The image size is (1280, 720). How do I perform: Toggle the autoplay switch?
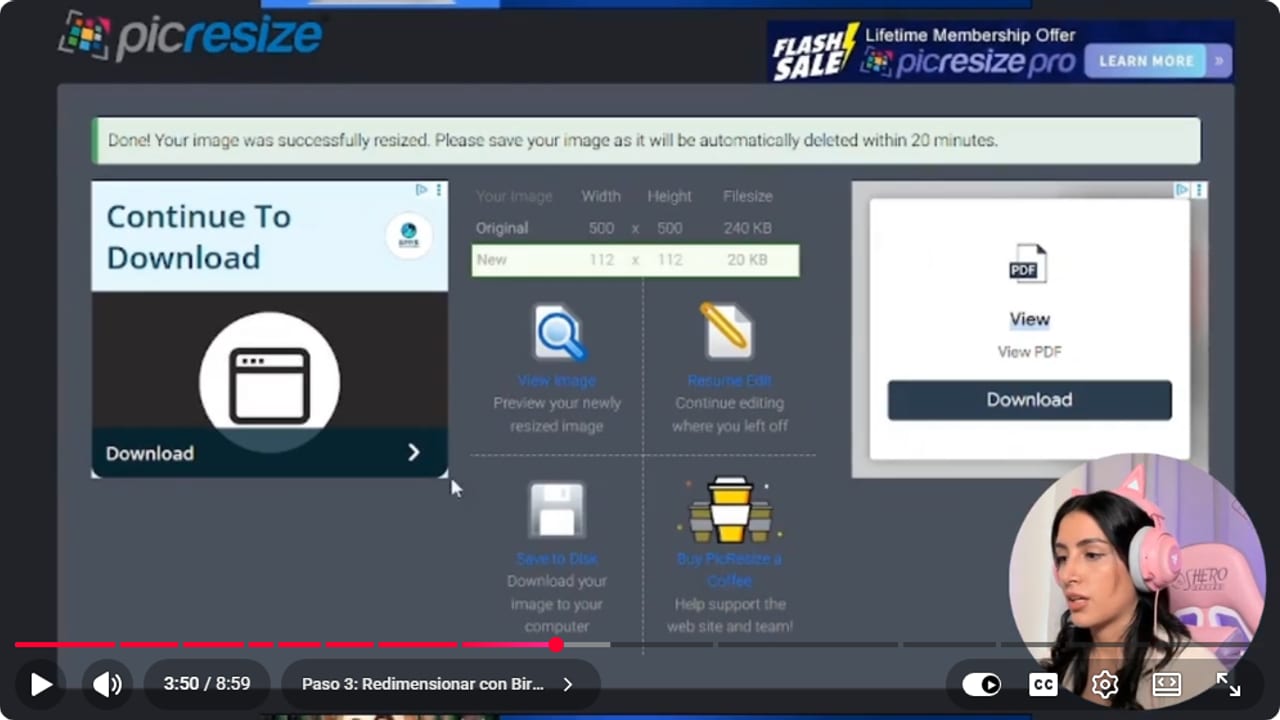(981, 684)
